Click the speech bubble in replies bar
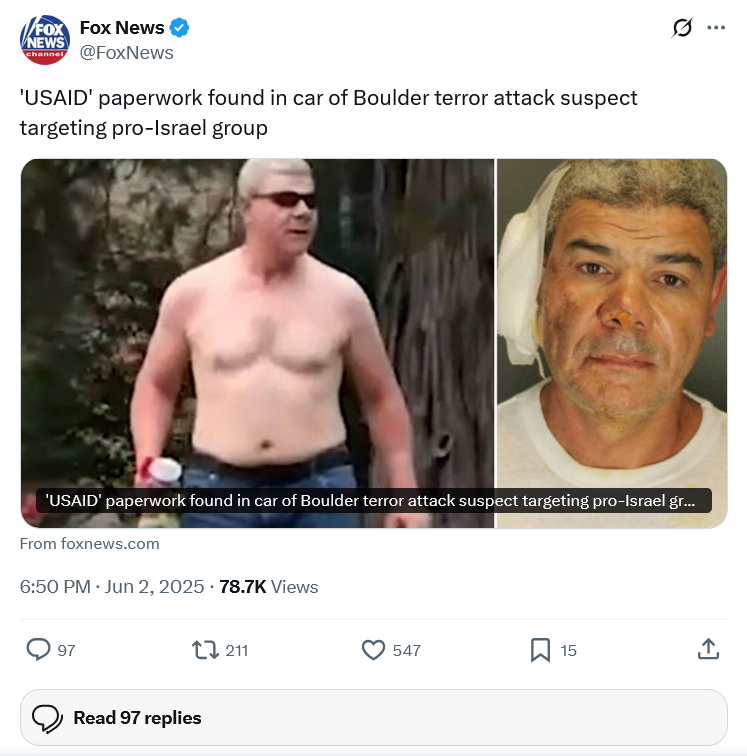 47,718
